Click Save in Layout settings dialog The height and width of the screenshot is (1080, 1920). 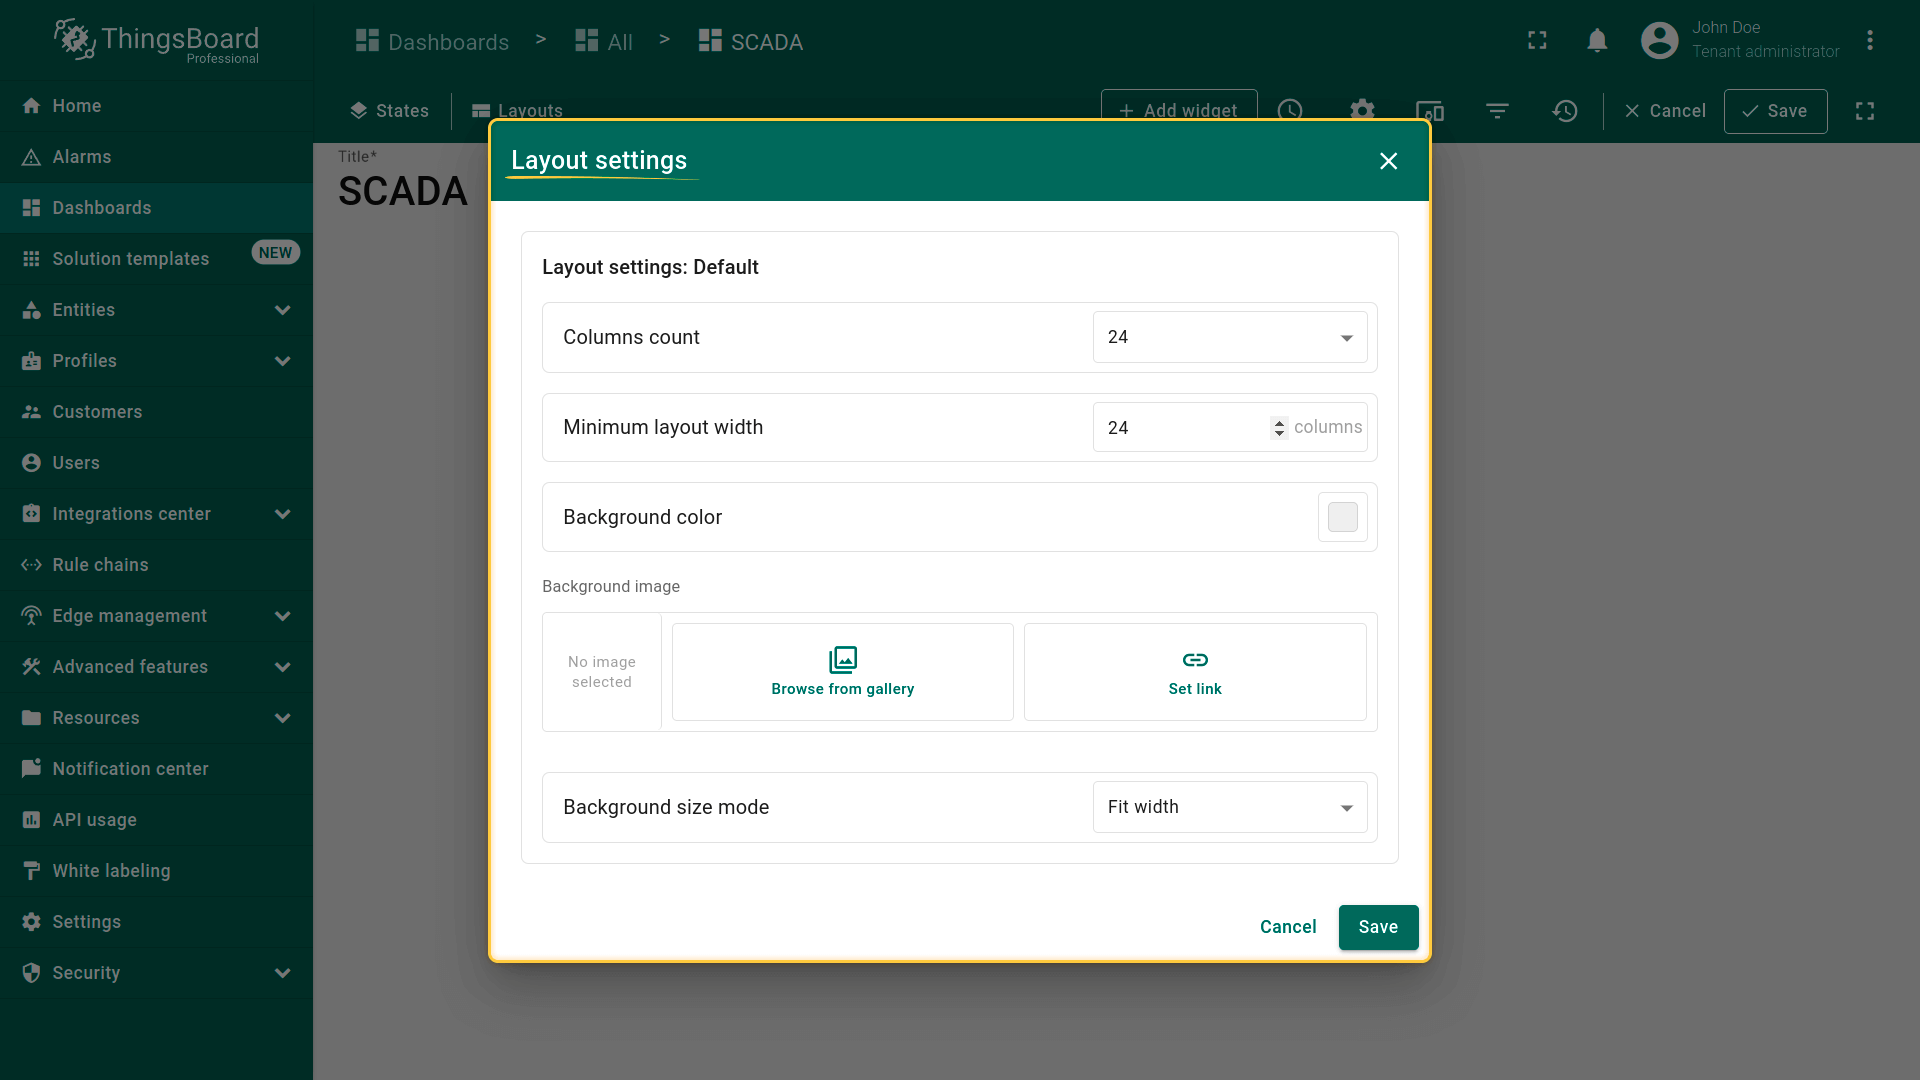click(x=1378, y=927)
